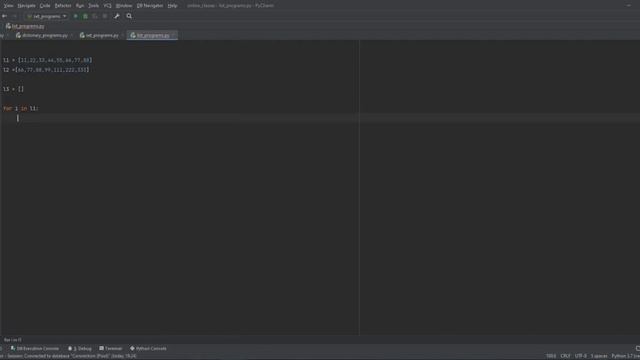640x360 pixels.
Task: Click the UTF-8 encoding in status bar
Action: click(580, 356)
